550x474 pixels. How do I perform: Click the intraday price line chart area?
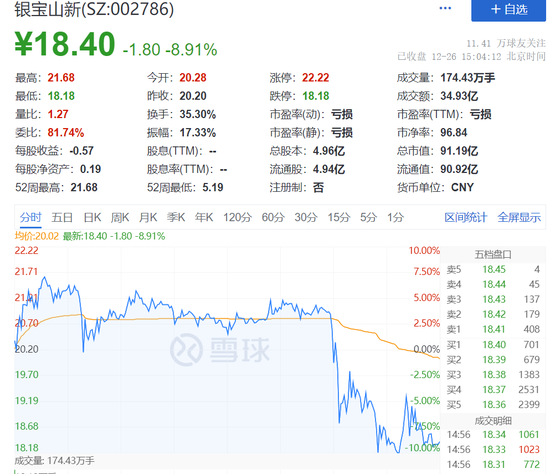click(227, 350)
